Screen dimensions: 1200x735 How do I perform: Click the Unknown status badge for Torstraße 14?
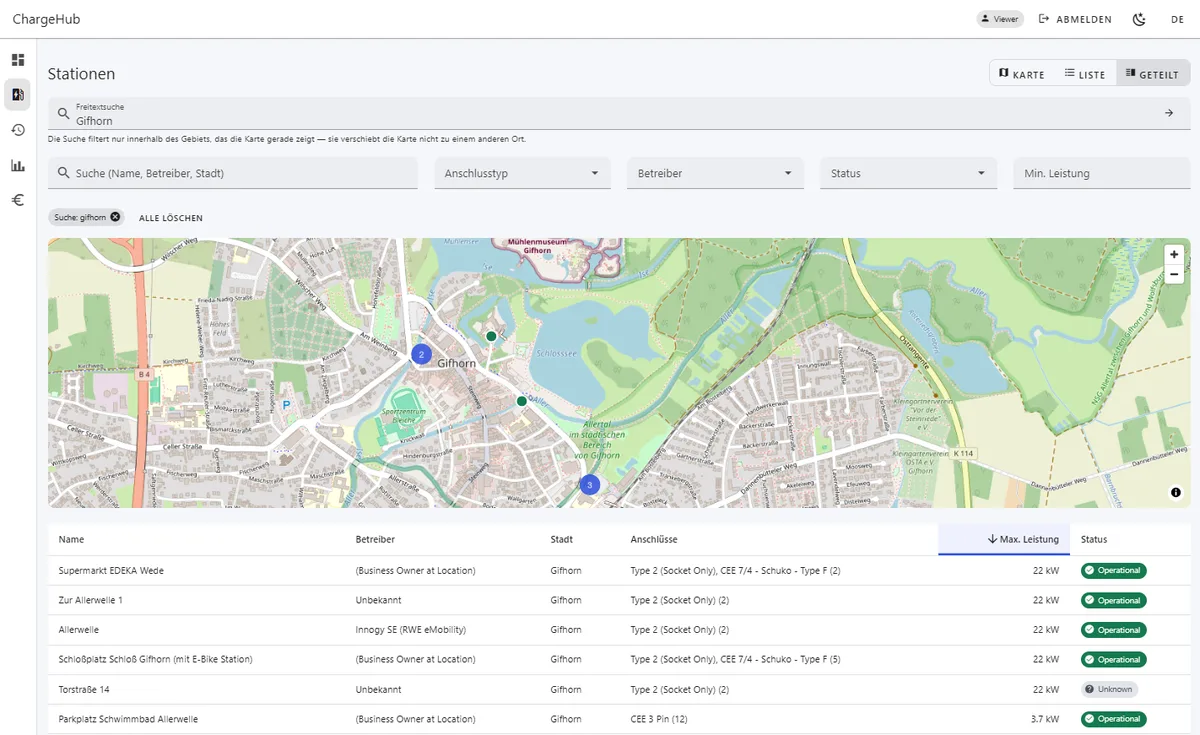click(x=1109, y=689)
